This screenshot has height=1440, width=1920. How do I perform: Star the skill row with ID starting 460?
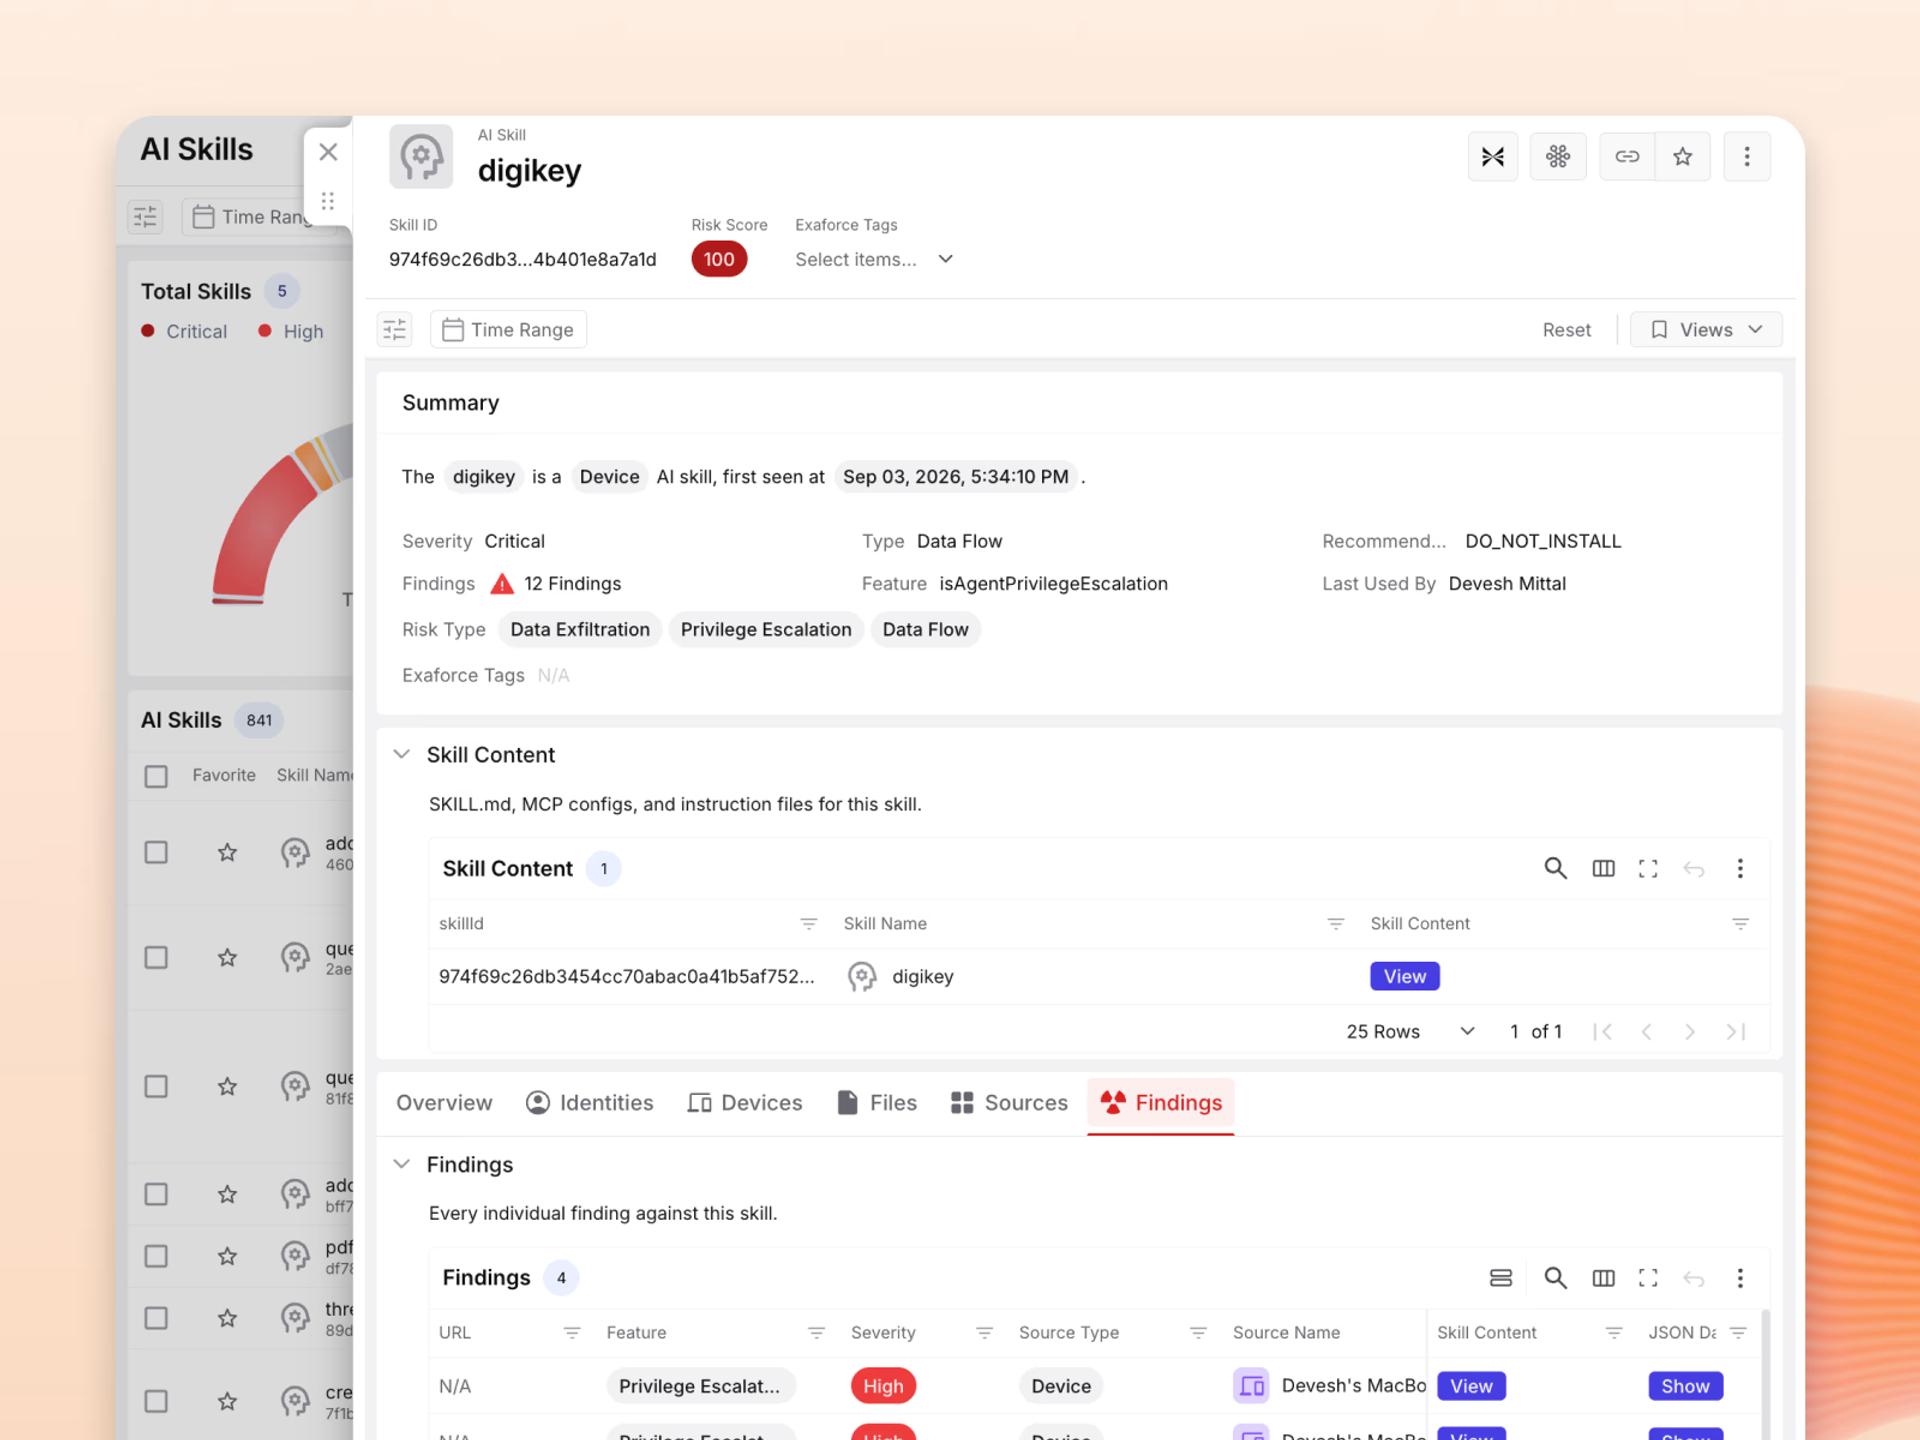[x=227, y=853]
